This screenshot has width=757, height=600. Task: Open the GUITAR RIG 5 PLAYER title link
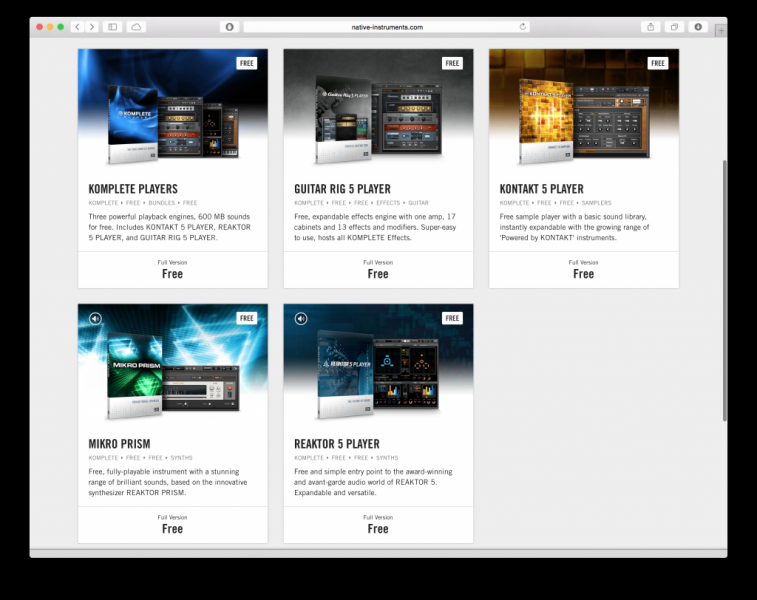pos(342,189)
